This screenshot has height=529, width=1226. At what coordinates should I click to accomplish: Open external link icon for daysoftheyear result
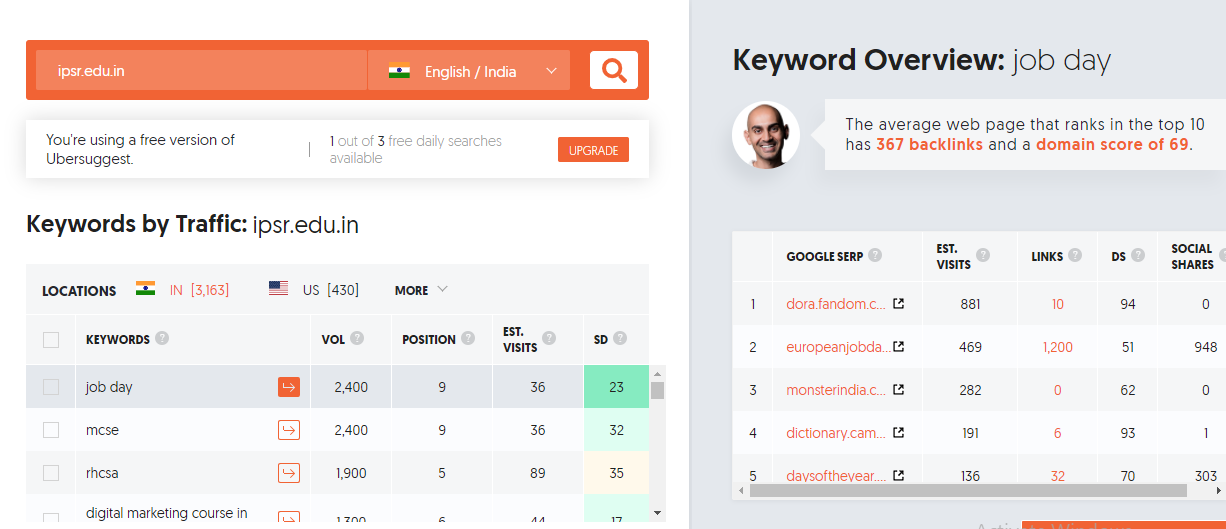coord(898,476)
